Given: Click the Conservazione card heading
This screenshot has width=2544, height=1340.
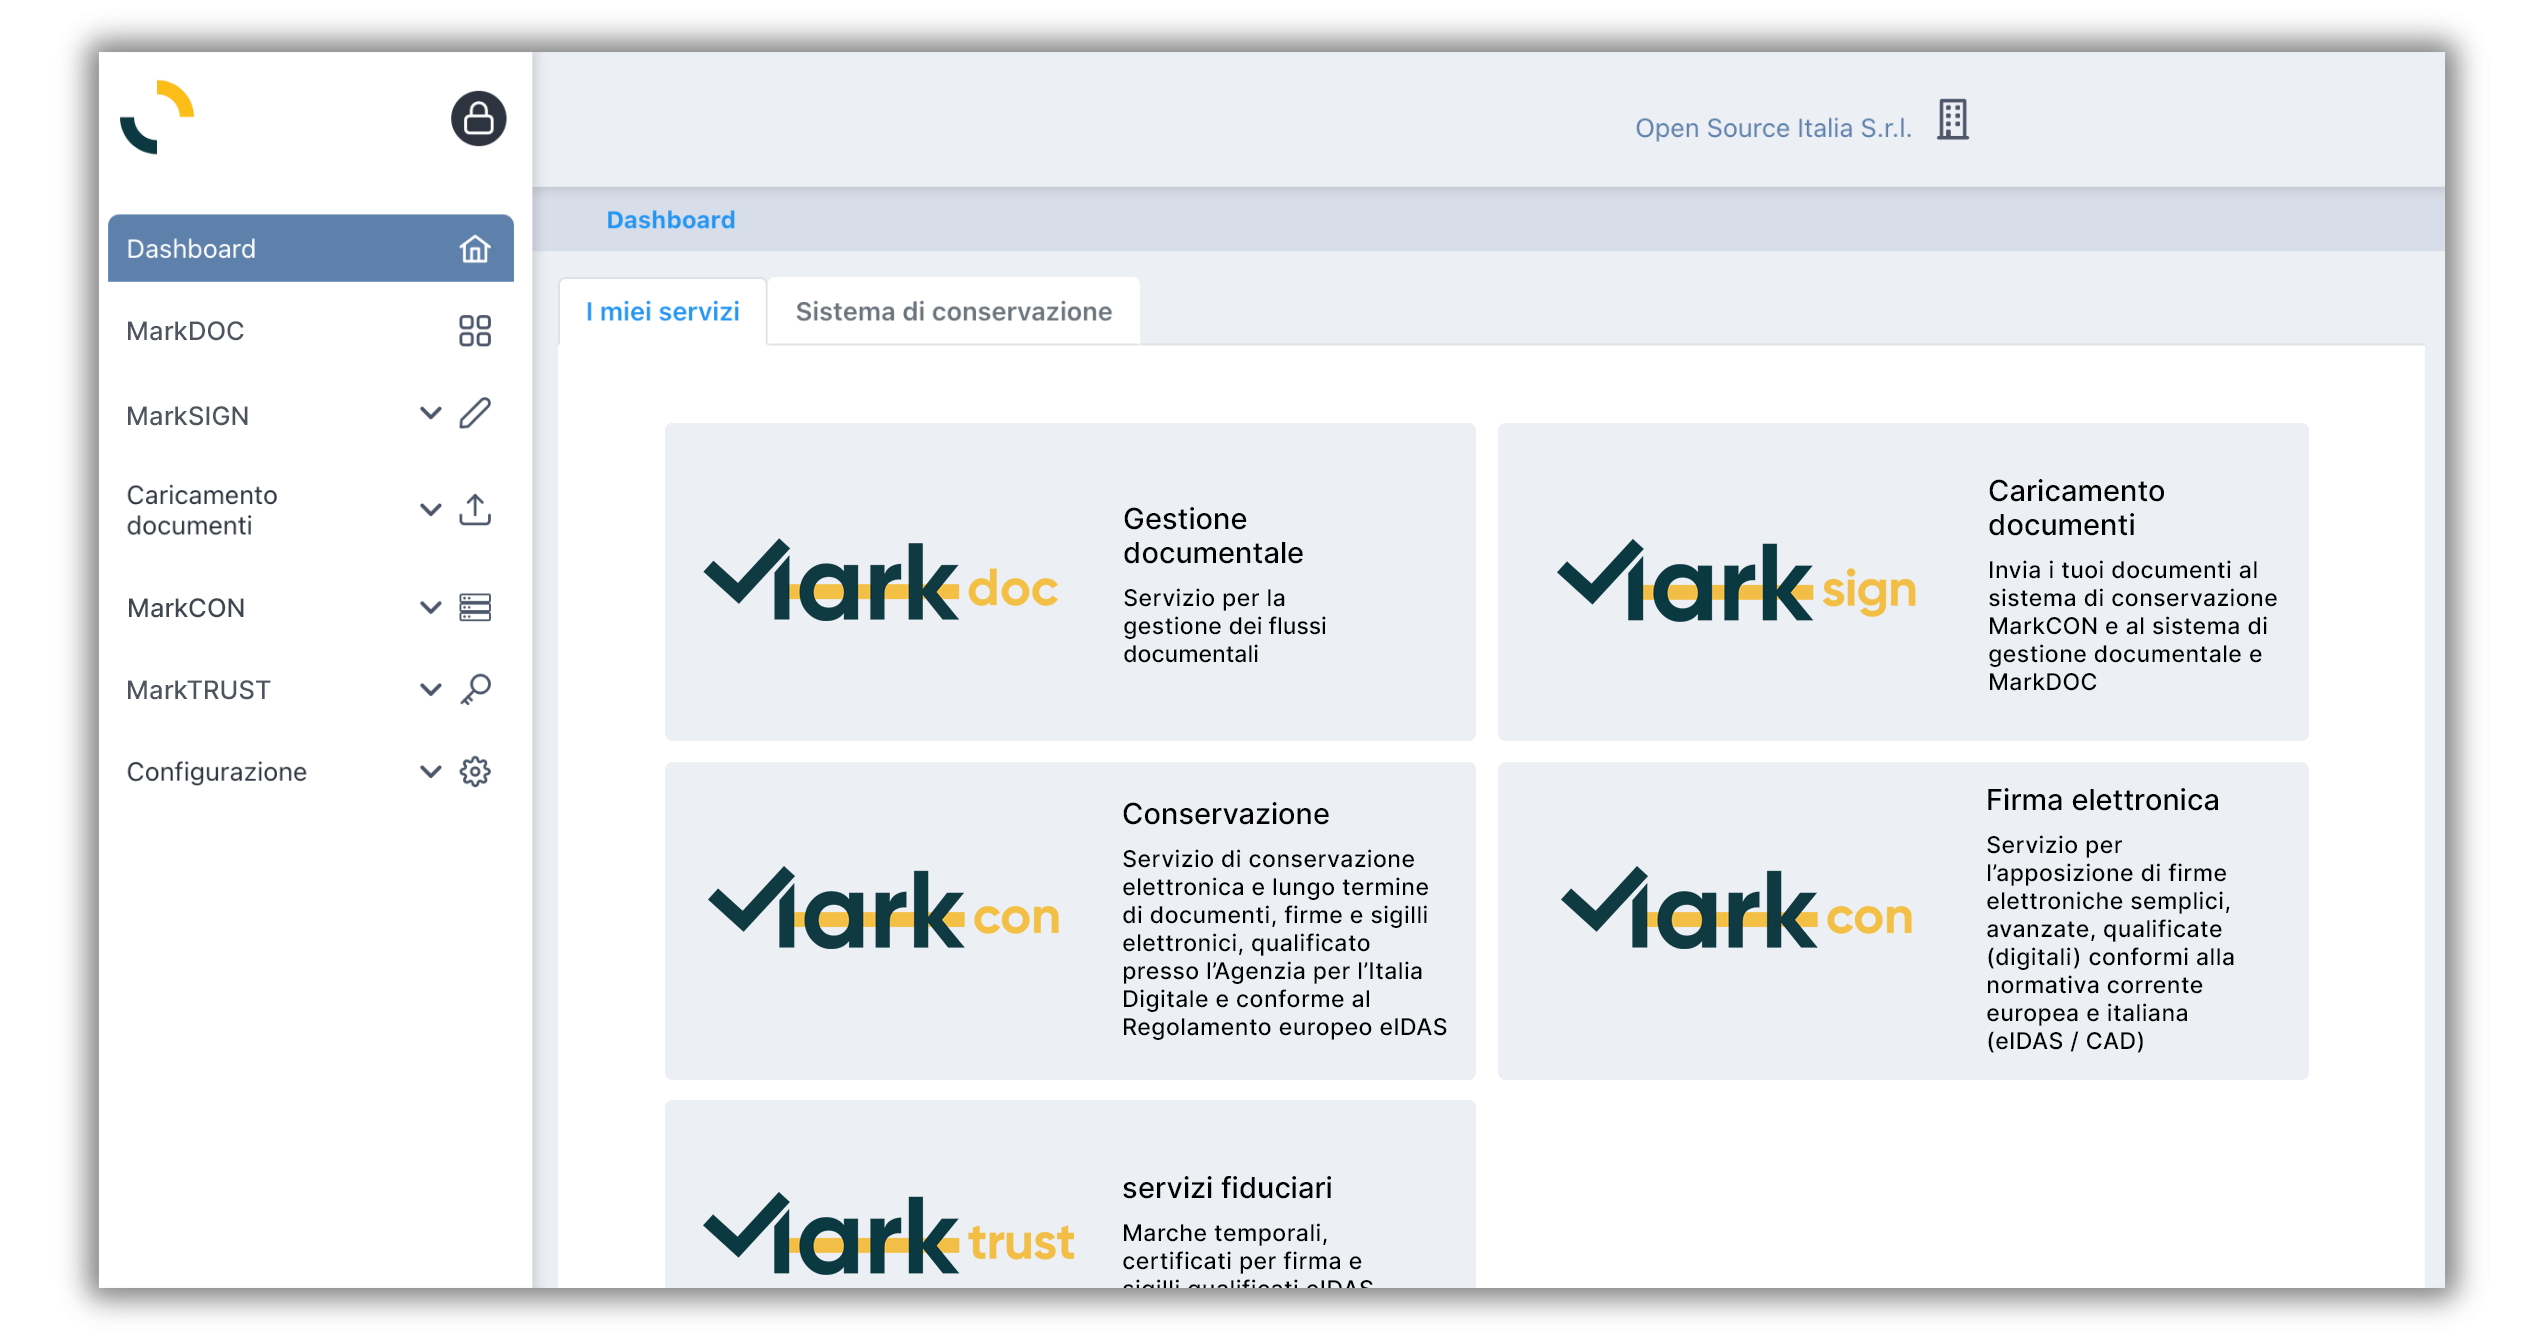Looking at the screenshot, I should click(x=1225, y=813).
